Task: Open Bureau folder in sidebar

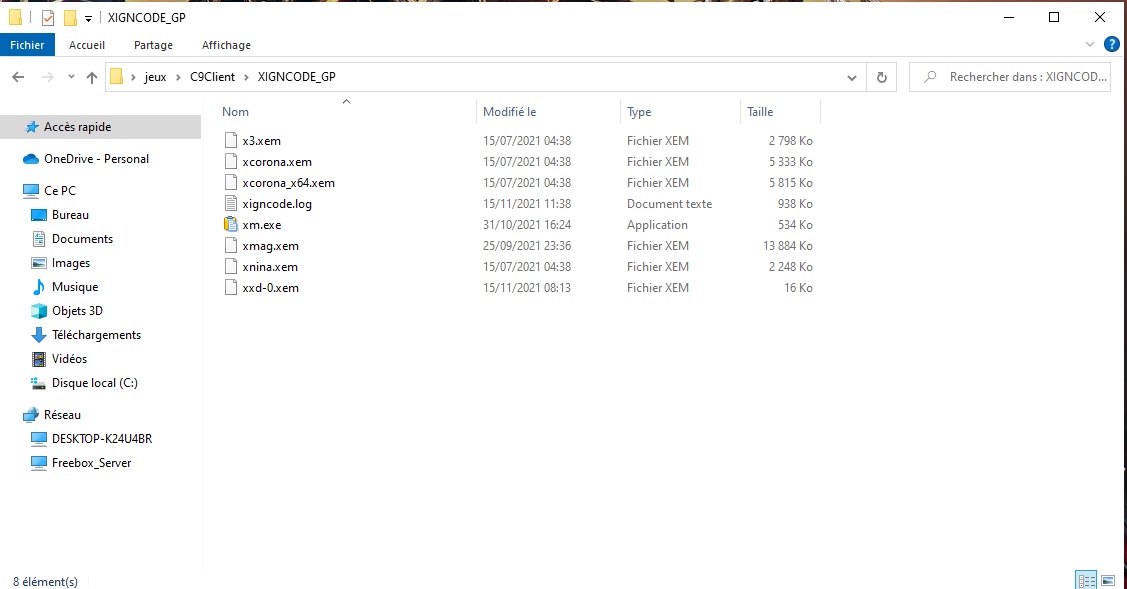Action: point(70,215)
